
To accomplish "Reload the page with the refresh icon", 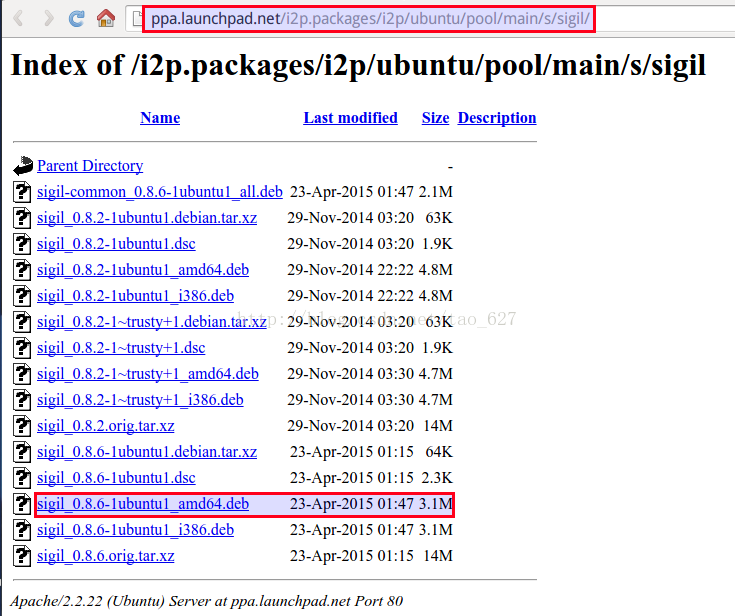I will (x=76, y=19).
